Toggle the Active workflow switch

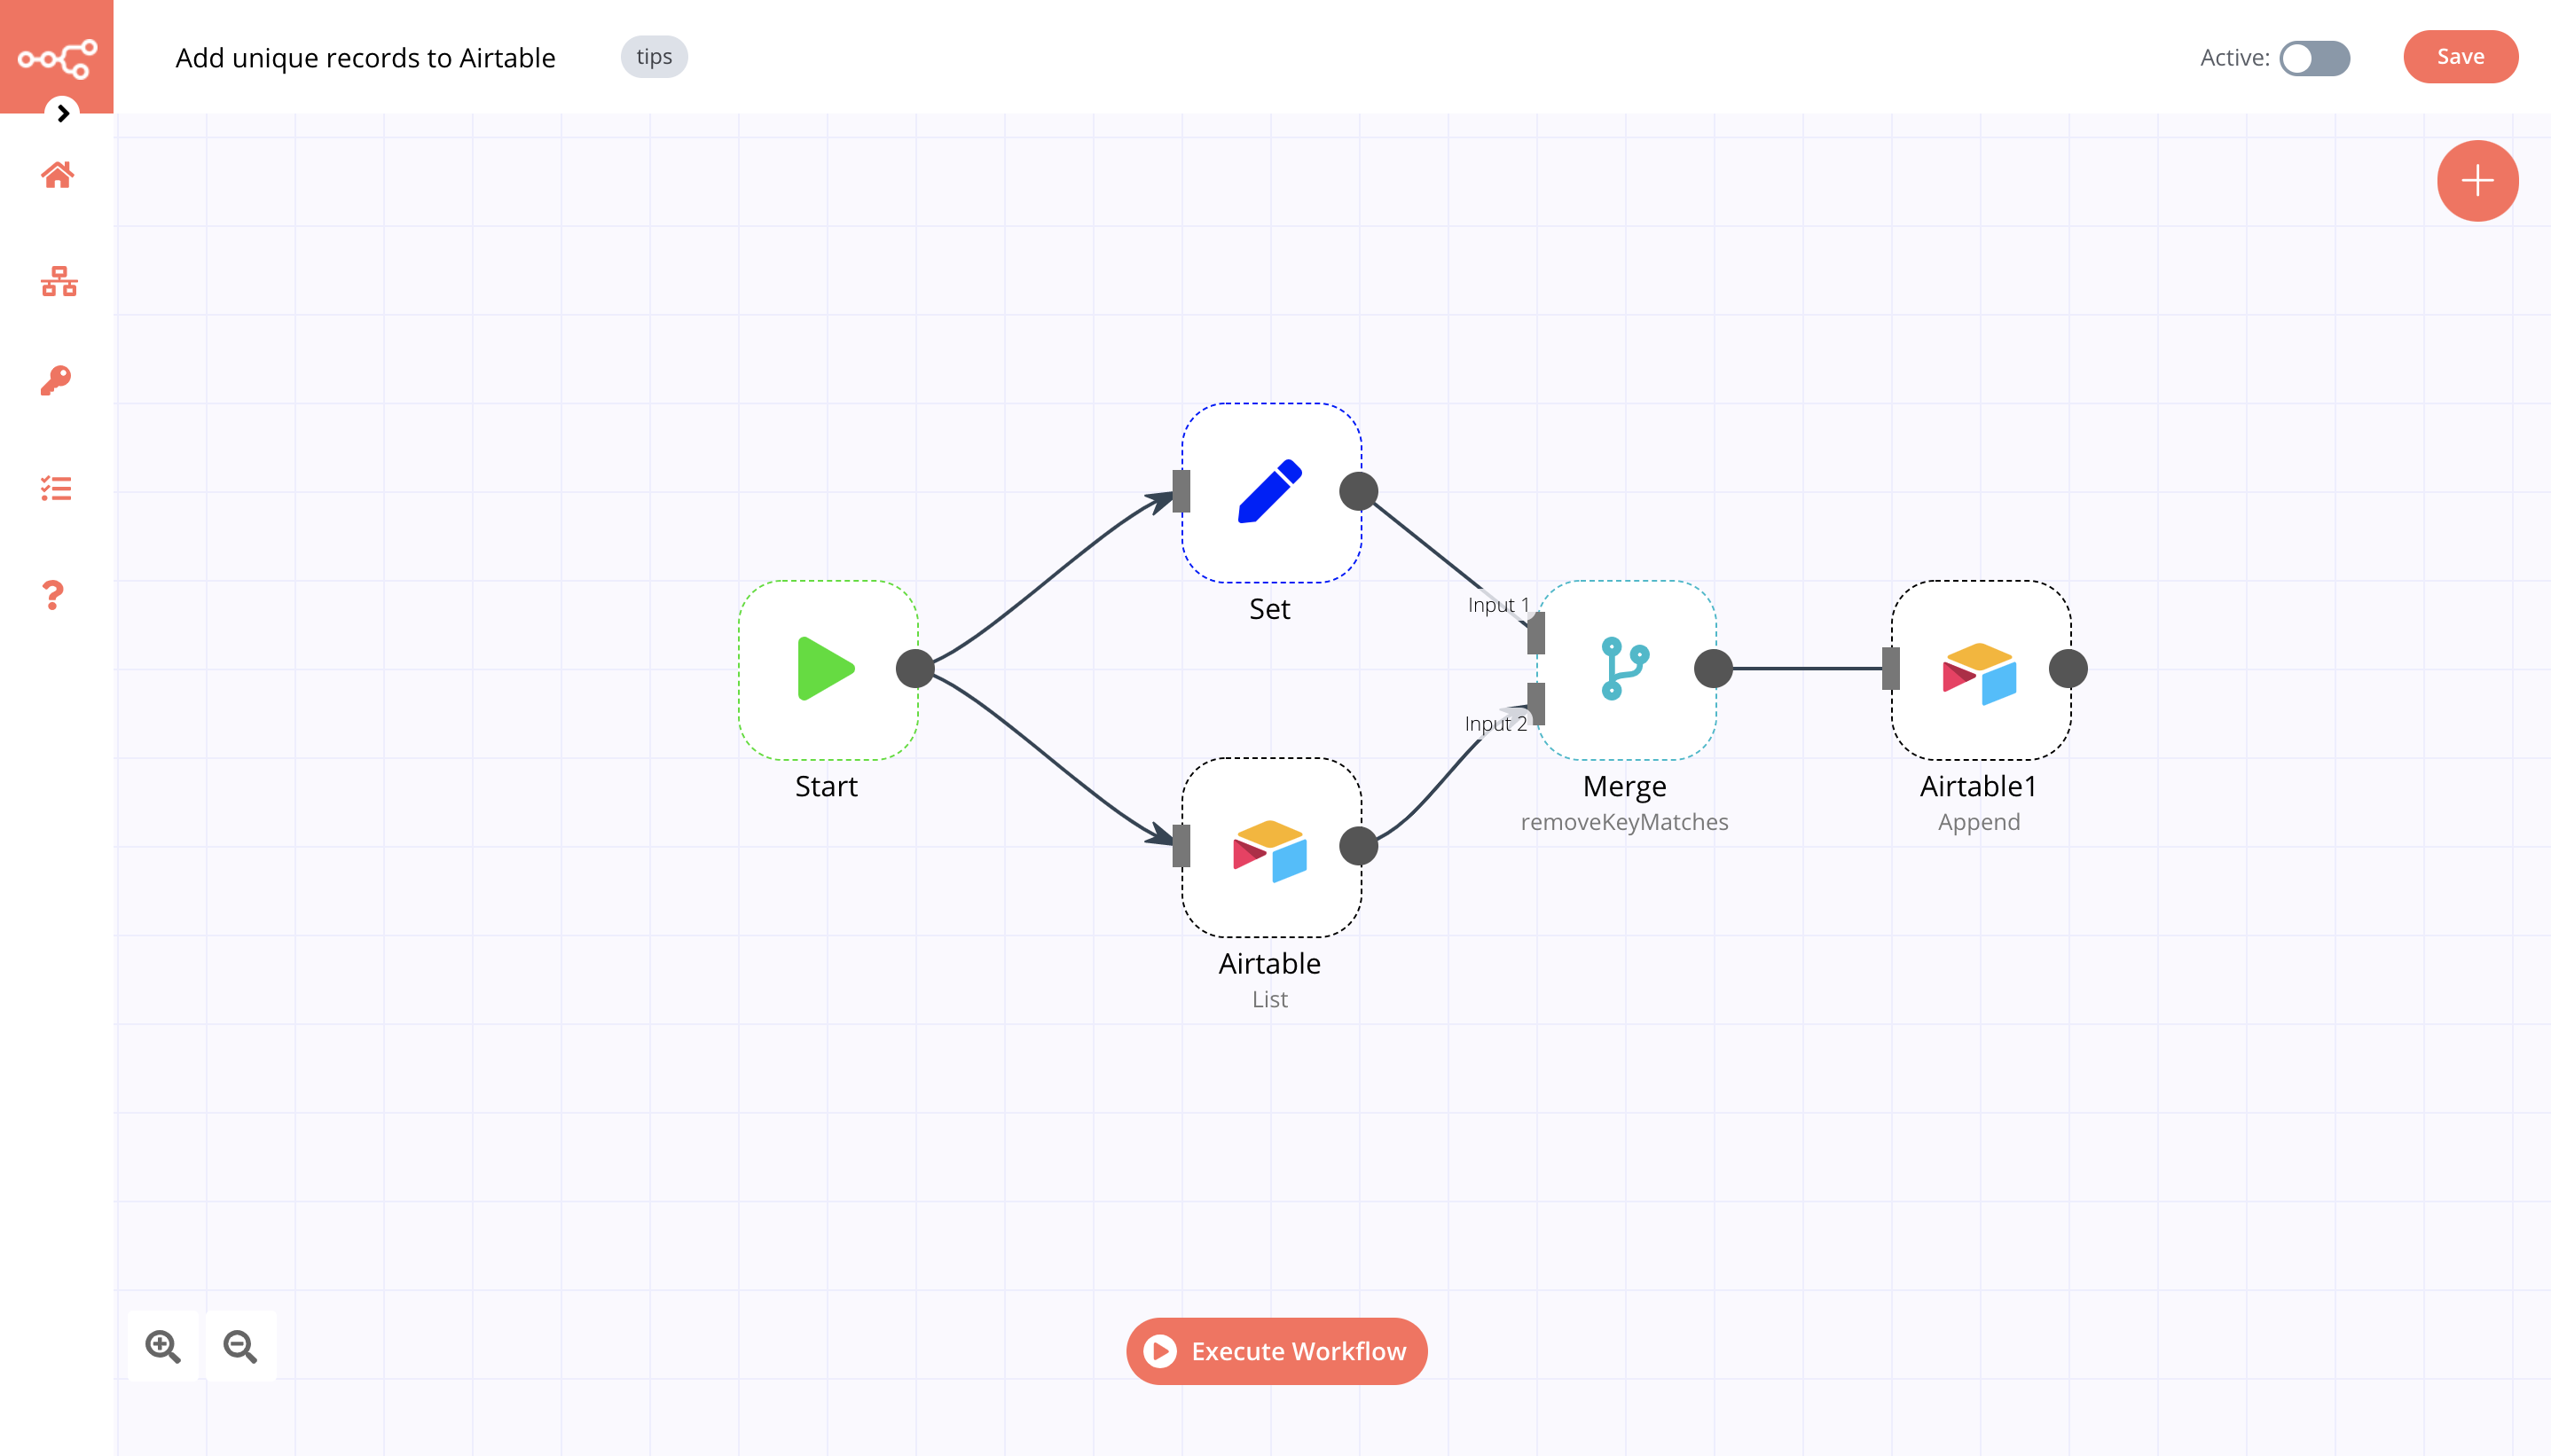pyautogui.click(x=2313, y=58)
